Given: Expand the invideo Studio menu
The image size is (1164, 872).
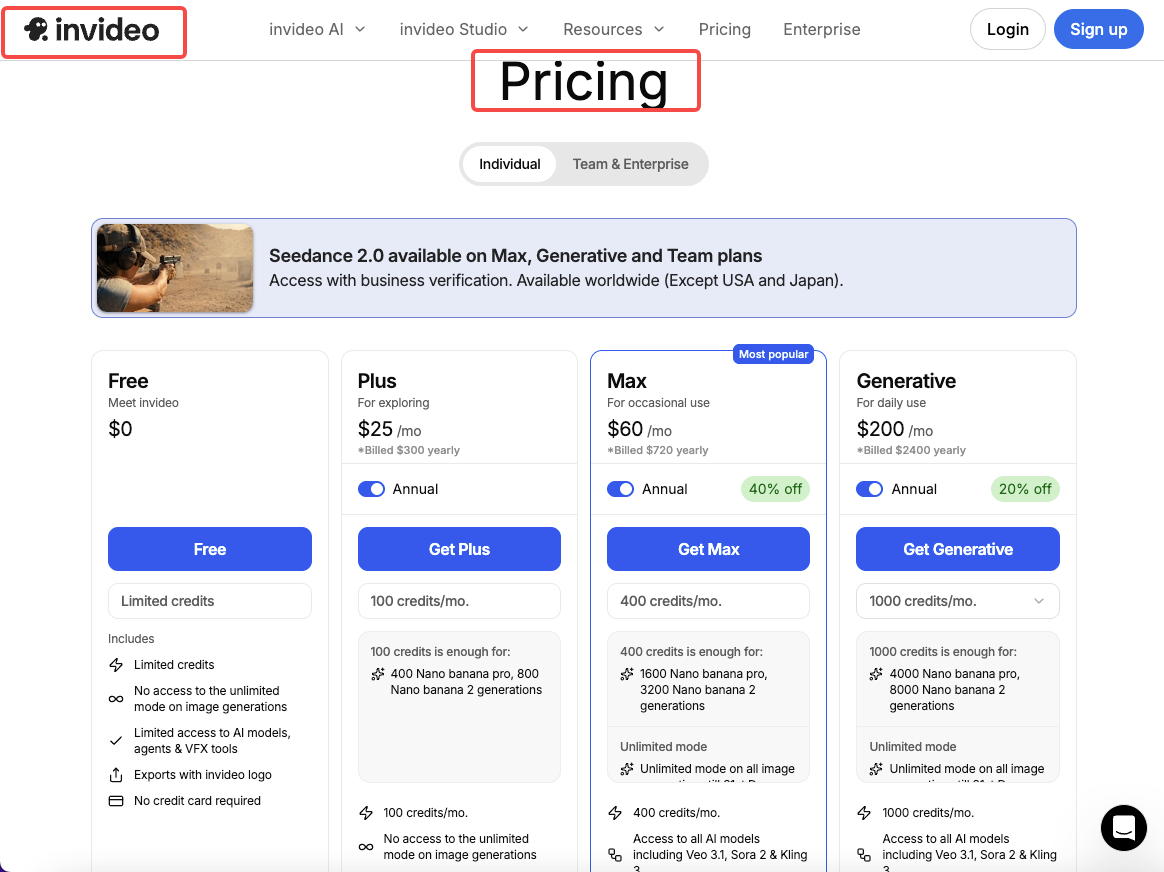Looking at the screenshot, I should [x=464, y=30].
